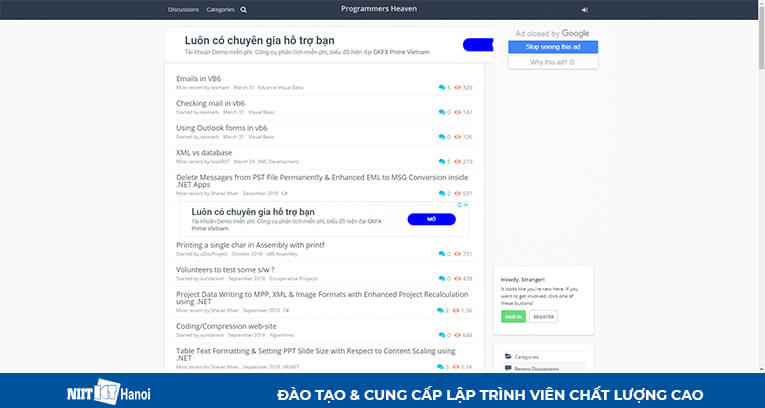Click top banner ad headline Luôn có chuyên gia
The width and height of the screenshot is (765, 408).
pyautogui.click(x=260, y=41)
